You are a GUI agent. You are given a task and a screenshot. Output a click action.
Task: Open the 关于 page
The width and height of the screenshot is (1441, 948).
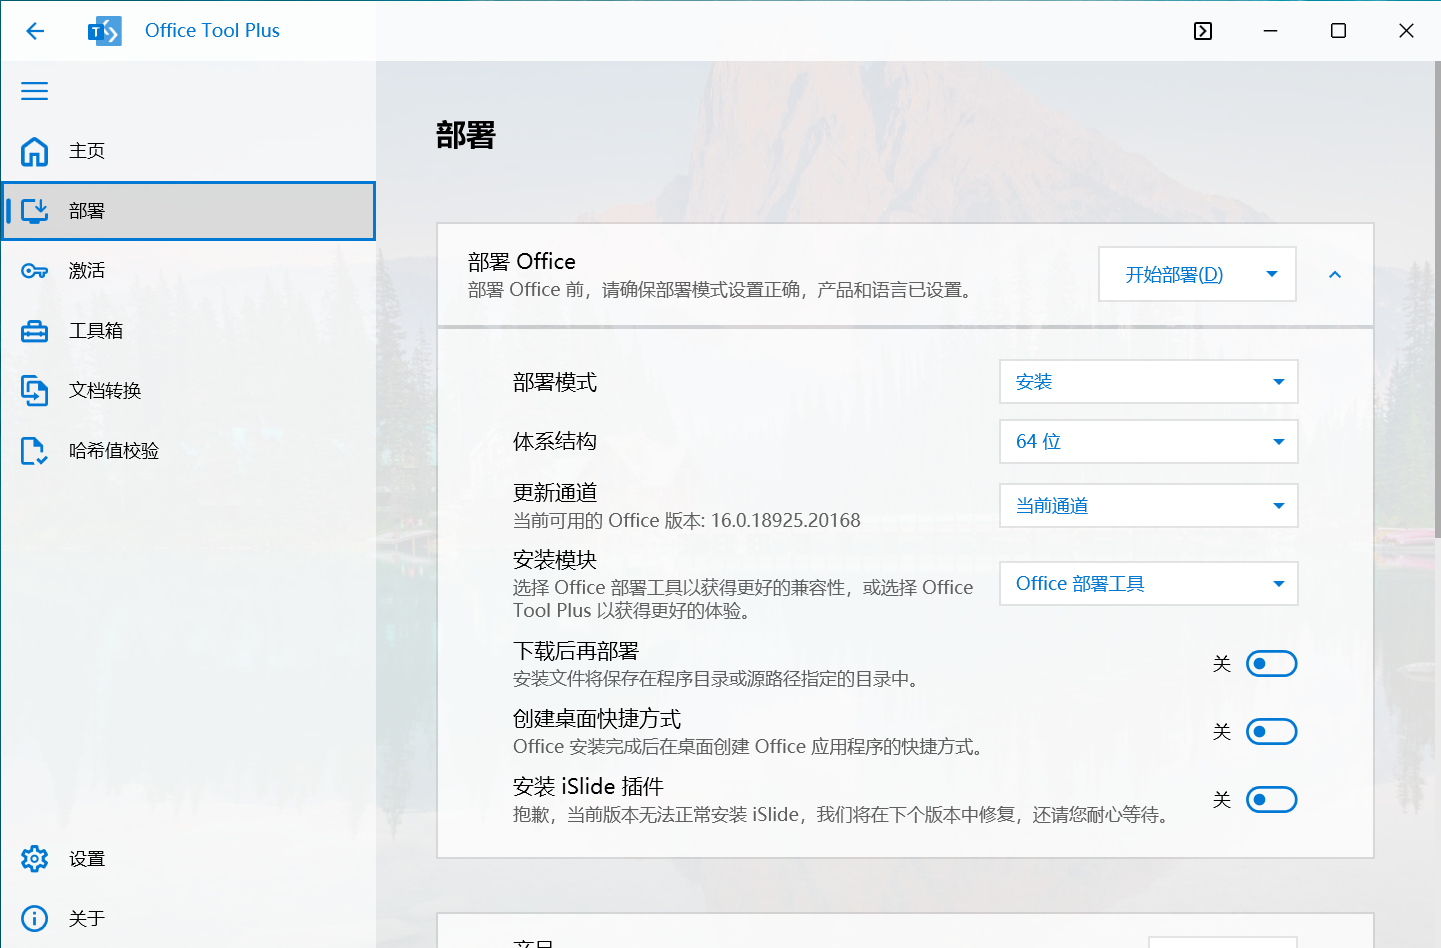(188, 919)
